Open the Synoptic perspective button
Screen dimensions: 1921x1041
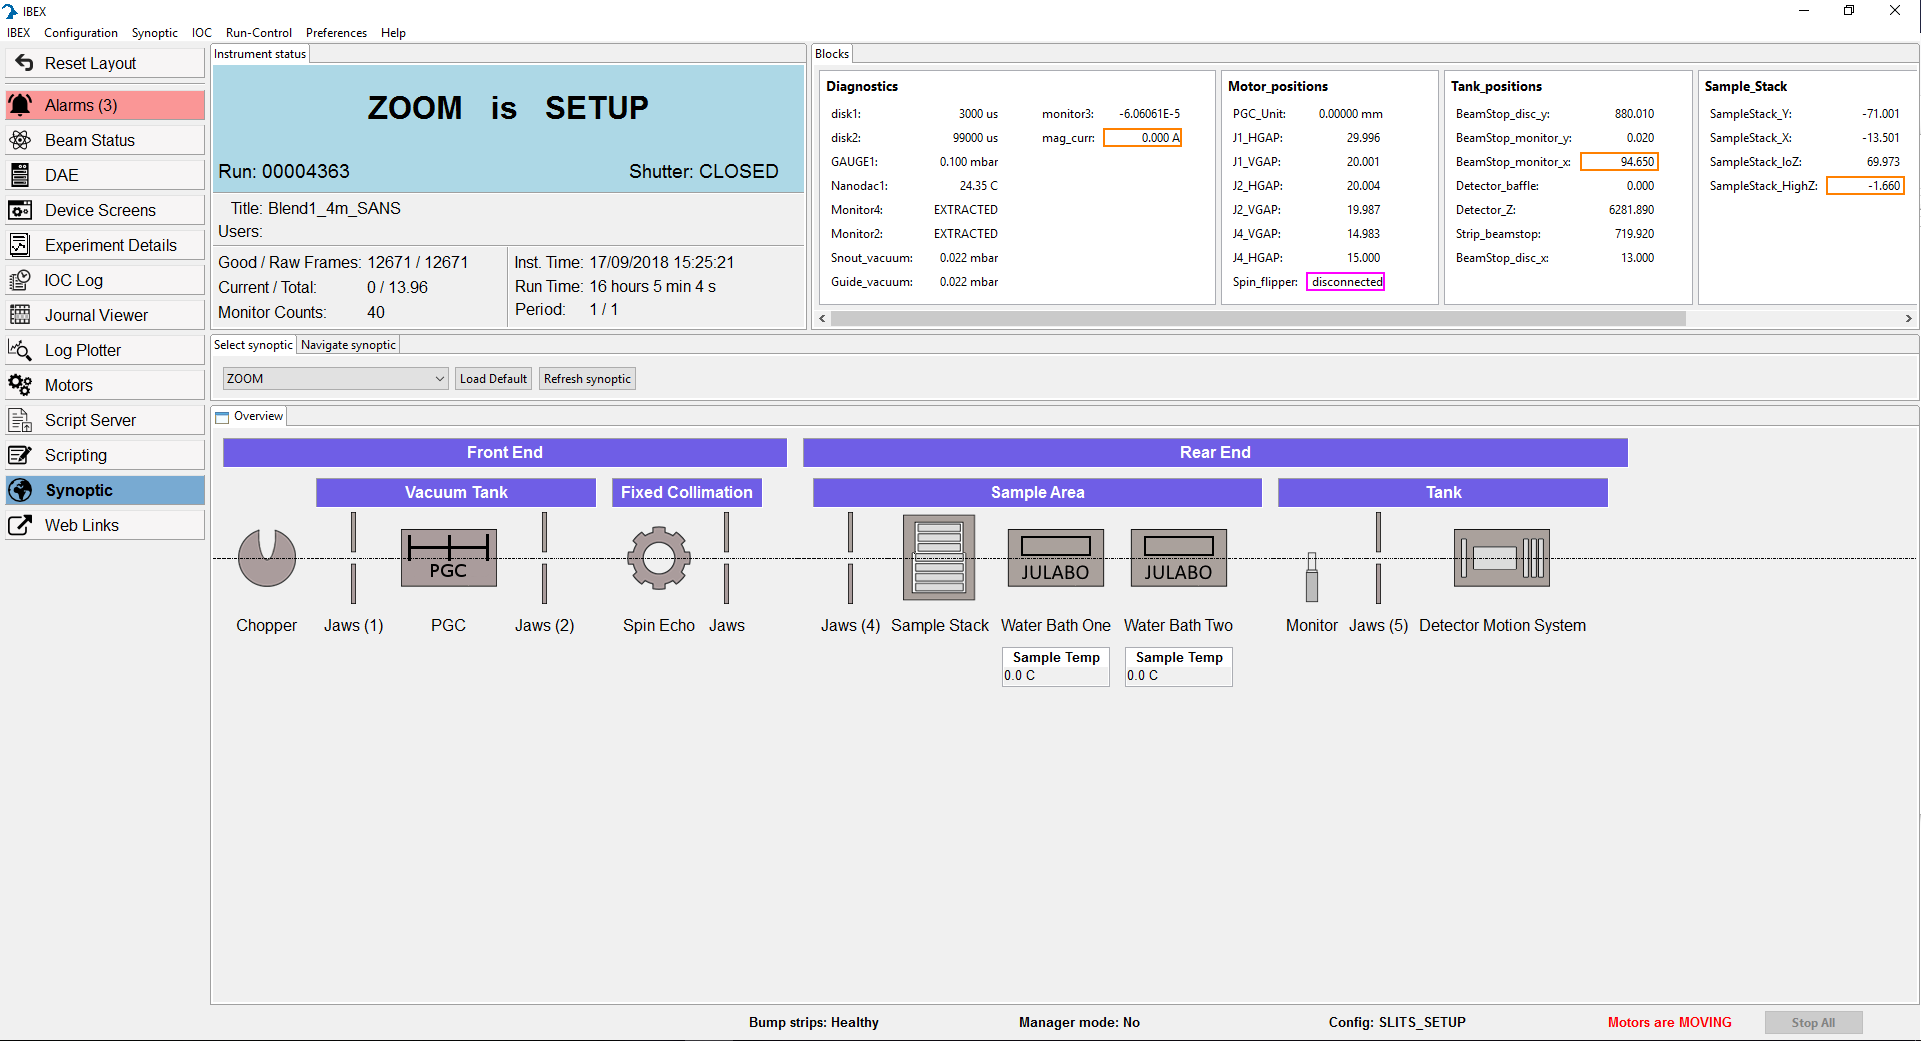click(105, 490)
